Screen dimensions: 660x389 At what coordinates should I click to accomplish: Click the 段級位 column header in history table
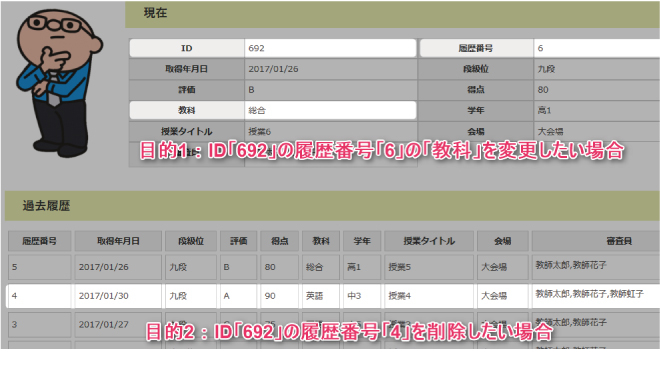(x=191, y=241)
